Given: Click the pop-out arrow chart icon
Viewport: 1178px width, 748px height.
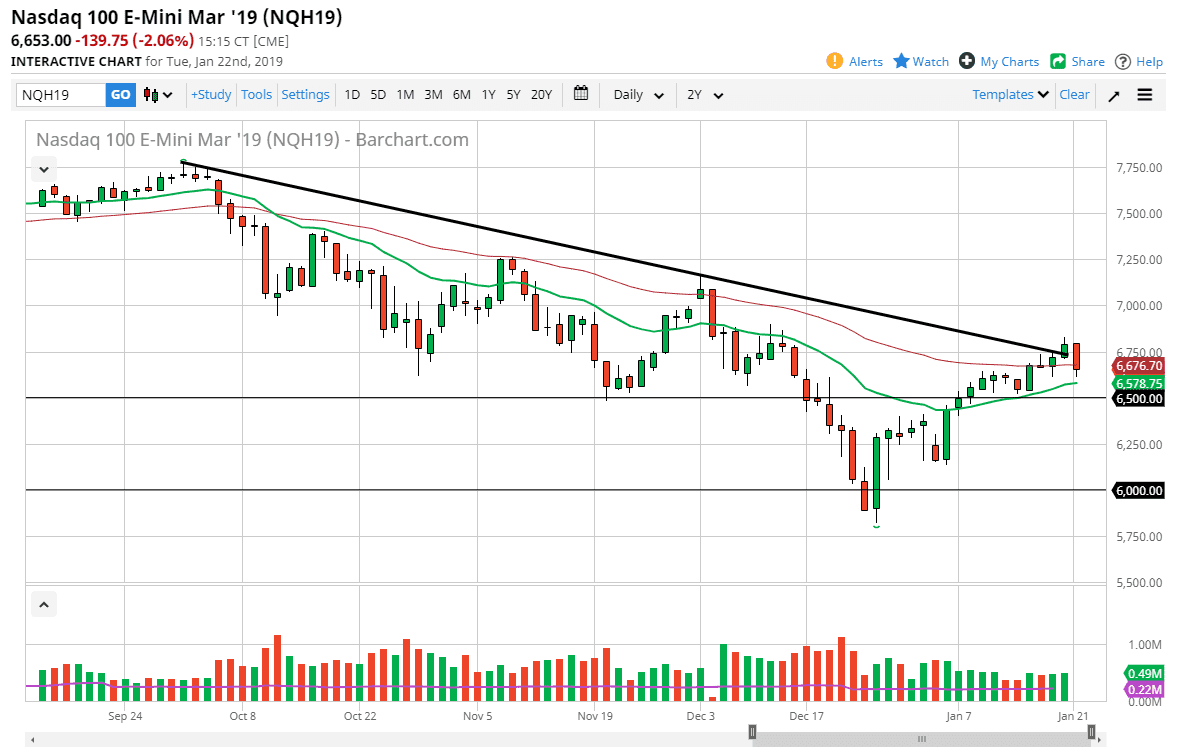Looking at the screenshot, I should point(1113,94).
